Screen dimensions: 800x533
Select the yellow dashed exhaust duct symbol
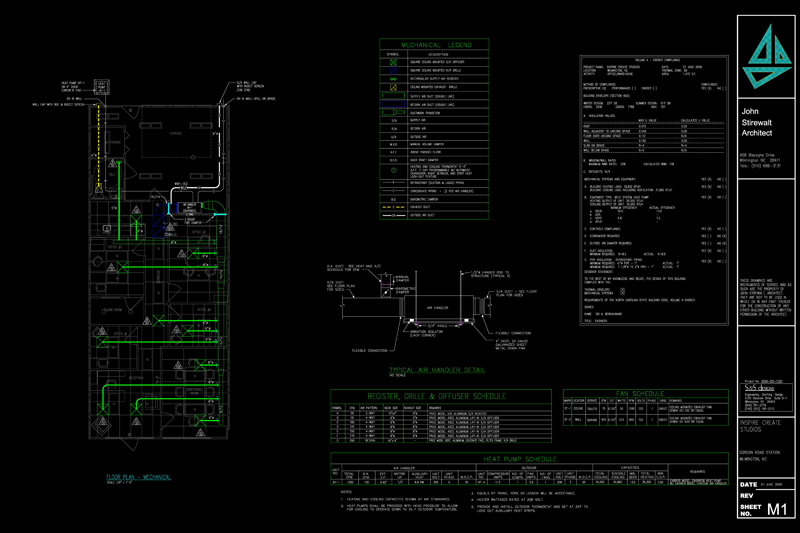coord(392,206)
